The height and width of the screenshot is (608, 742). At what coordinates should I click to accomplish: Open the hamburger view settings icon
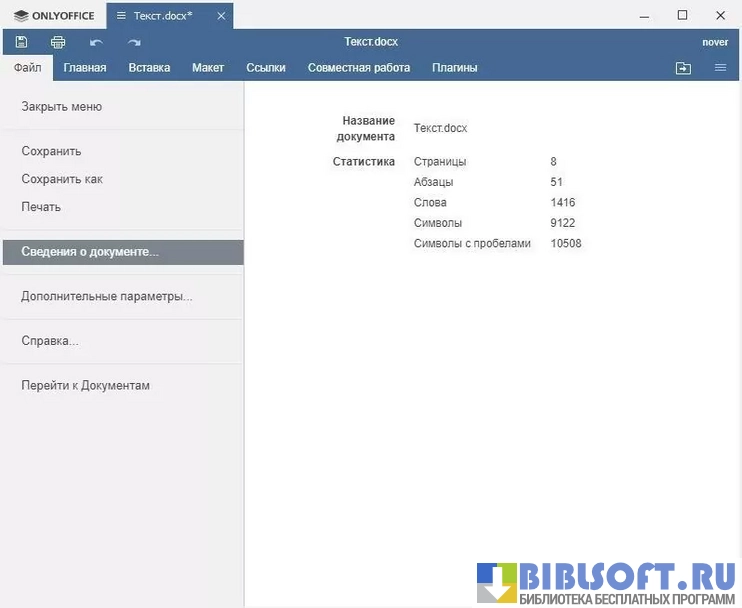tap(720, 68)
